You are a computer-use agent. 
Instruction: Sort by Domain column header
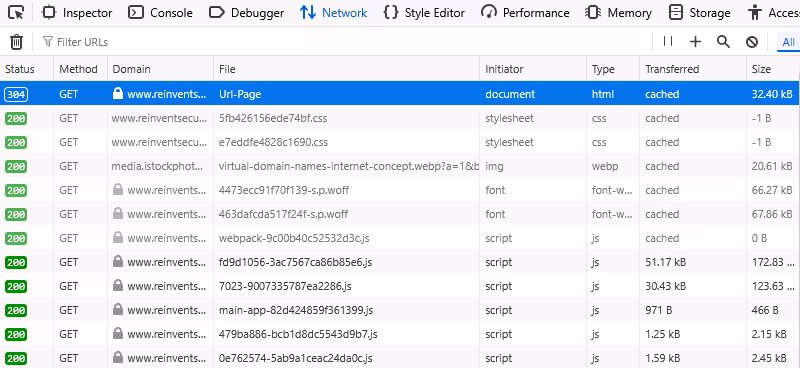pyautogui.click(x=160, y=69)
